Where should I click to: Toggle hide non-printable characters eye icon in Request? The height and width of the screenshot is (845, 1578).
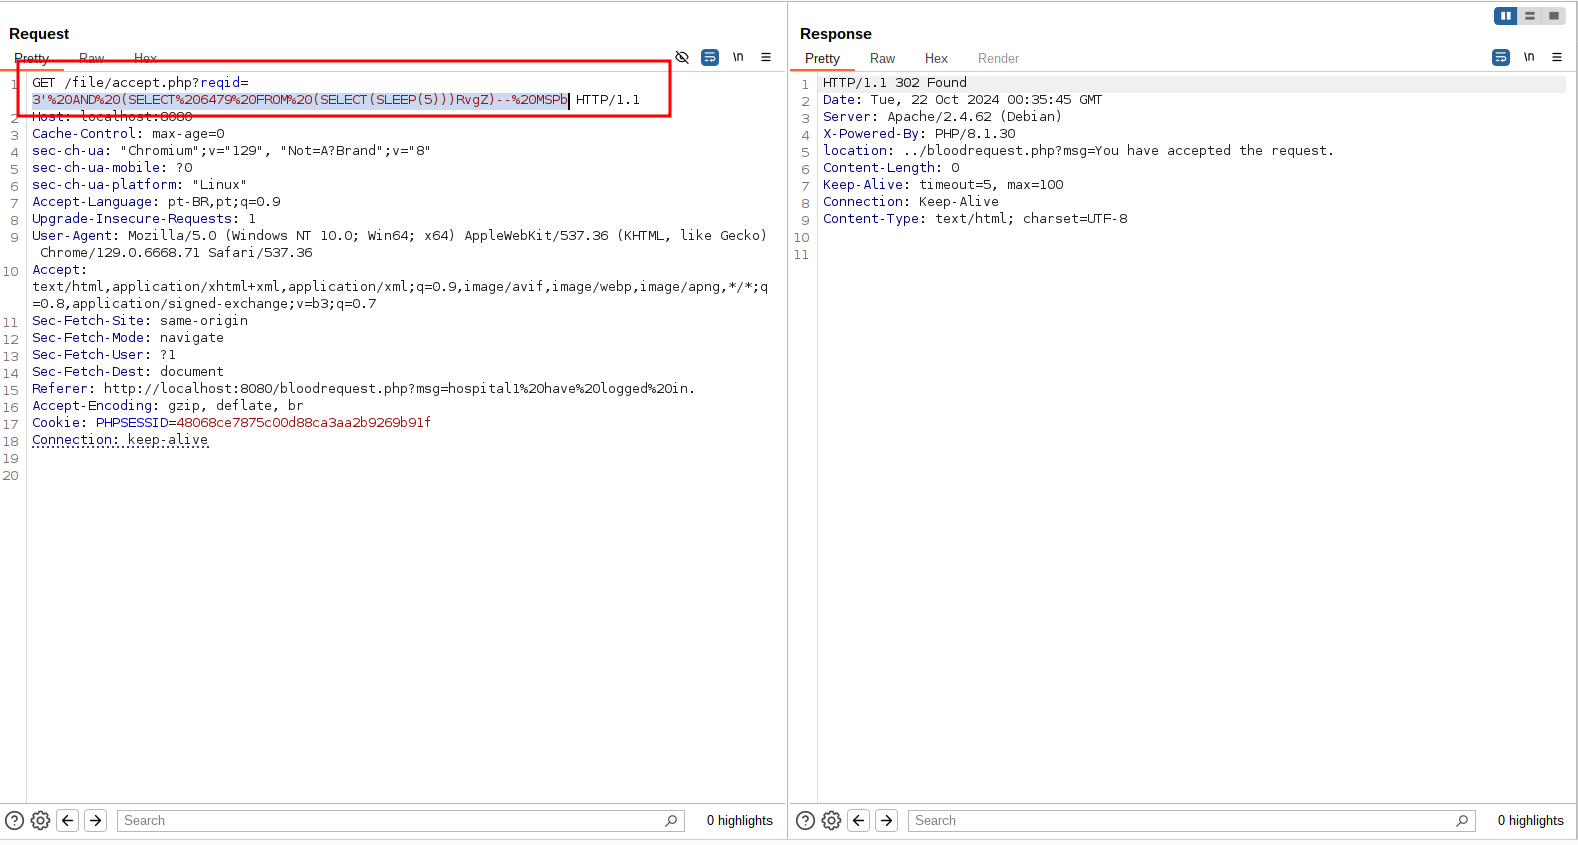pos(682,57)
